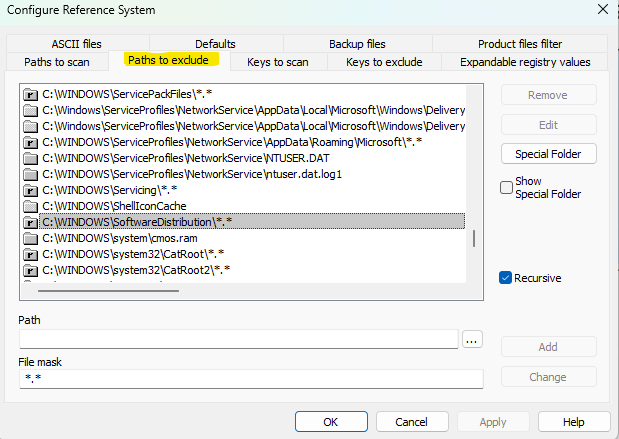Click the vertical scrollbar of the path list
619x439 pixels.
point(474,239)
